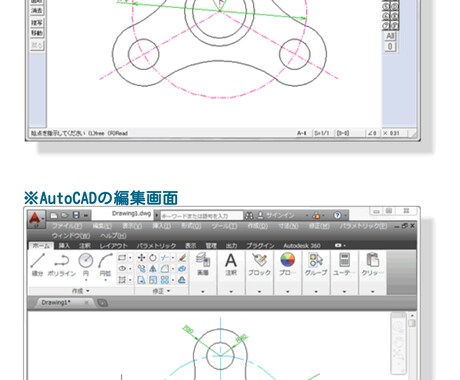Select the Move tool in 修正 panel
Image resolution: width=460 pixels, height=380 pixels.
coord(141,258)
